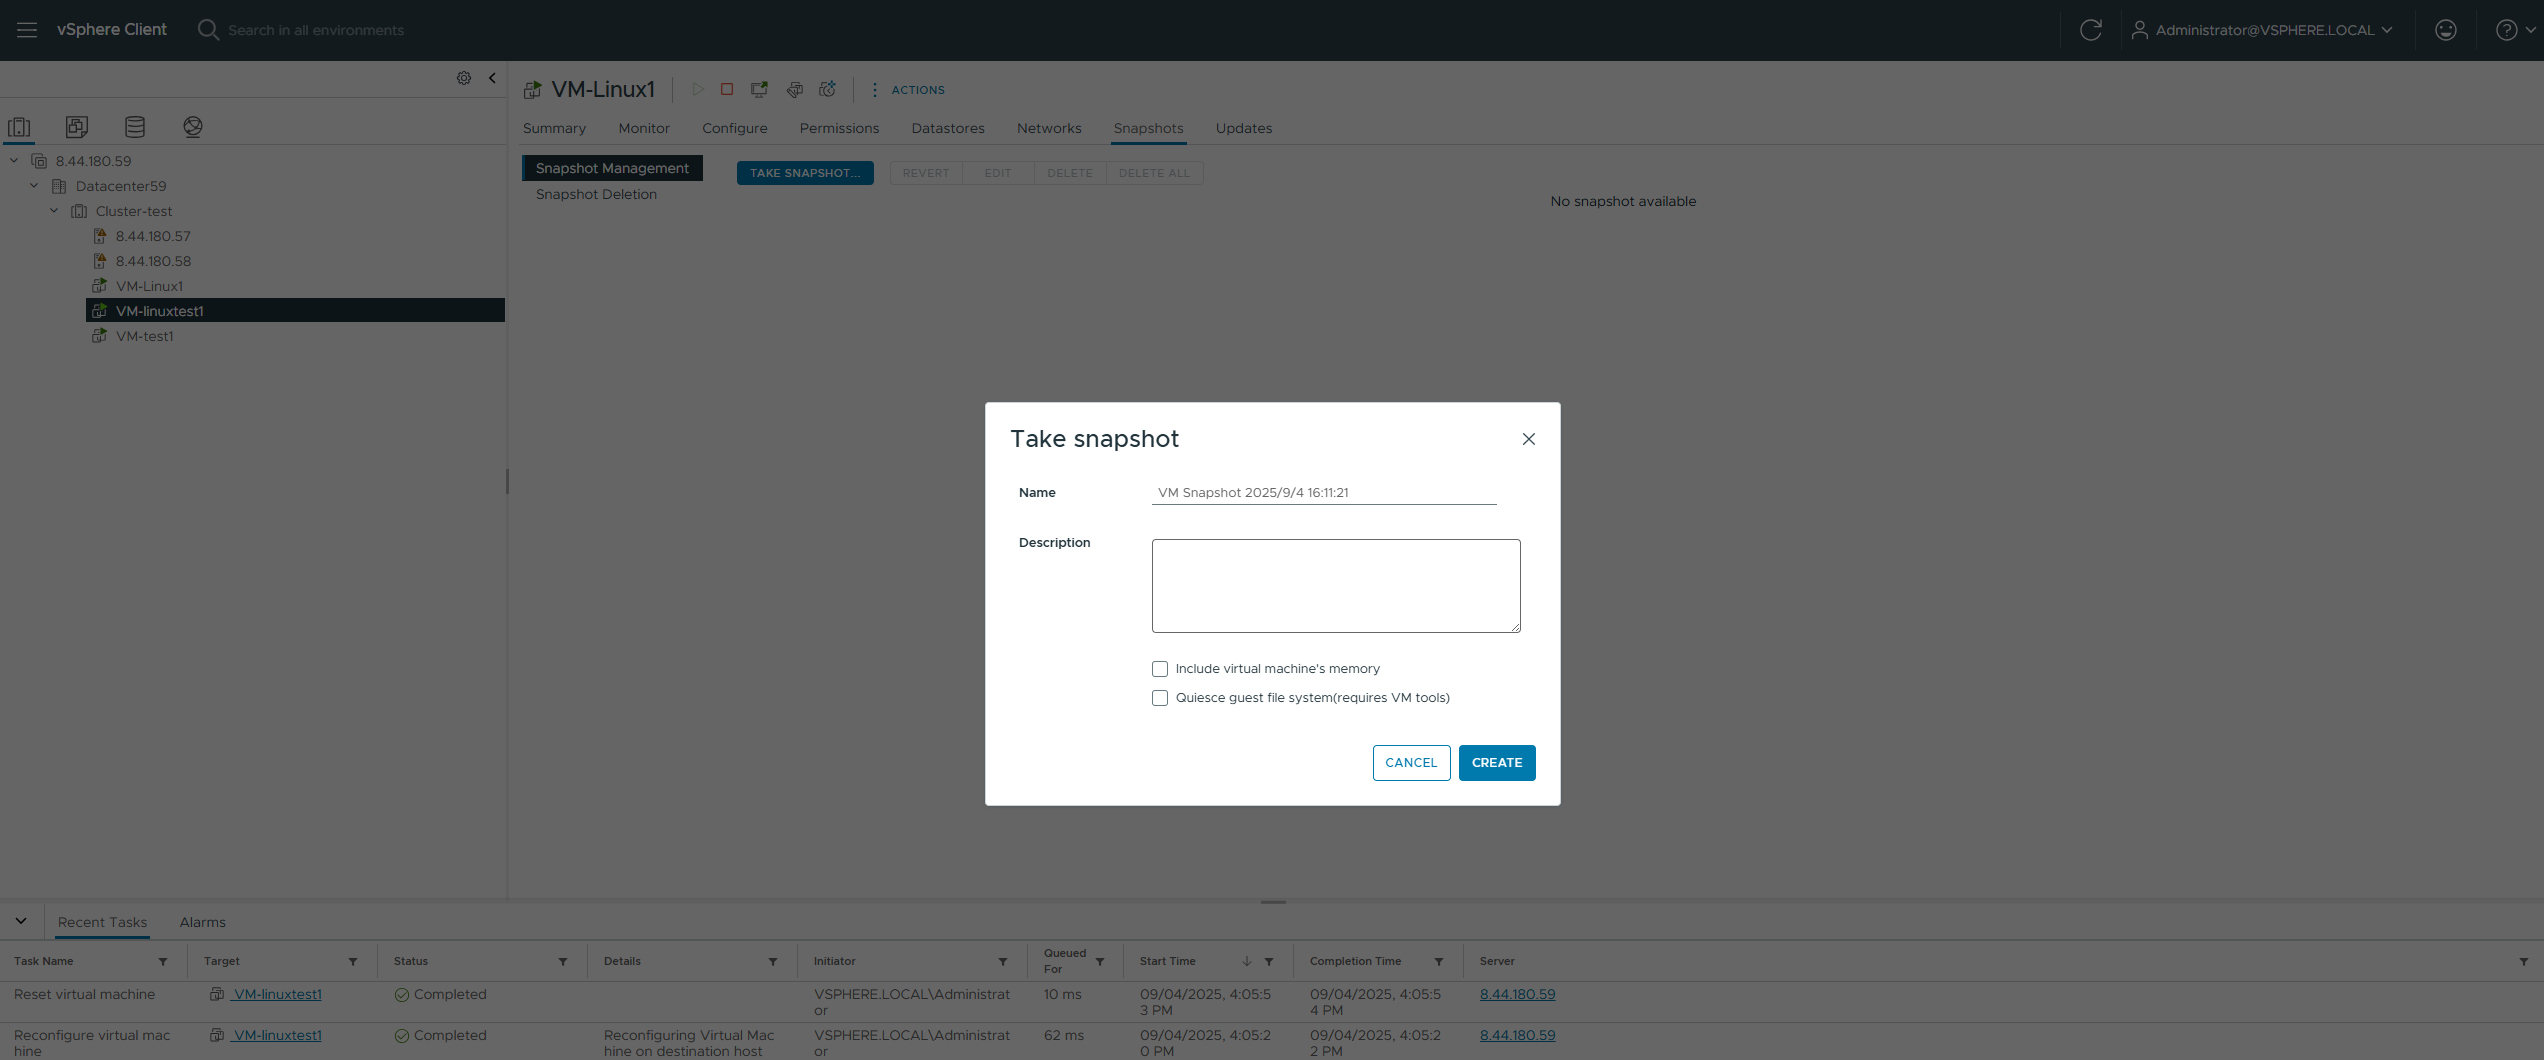Click the CREATE button
2544x1060 pixels.
1497,763
